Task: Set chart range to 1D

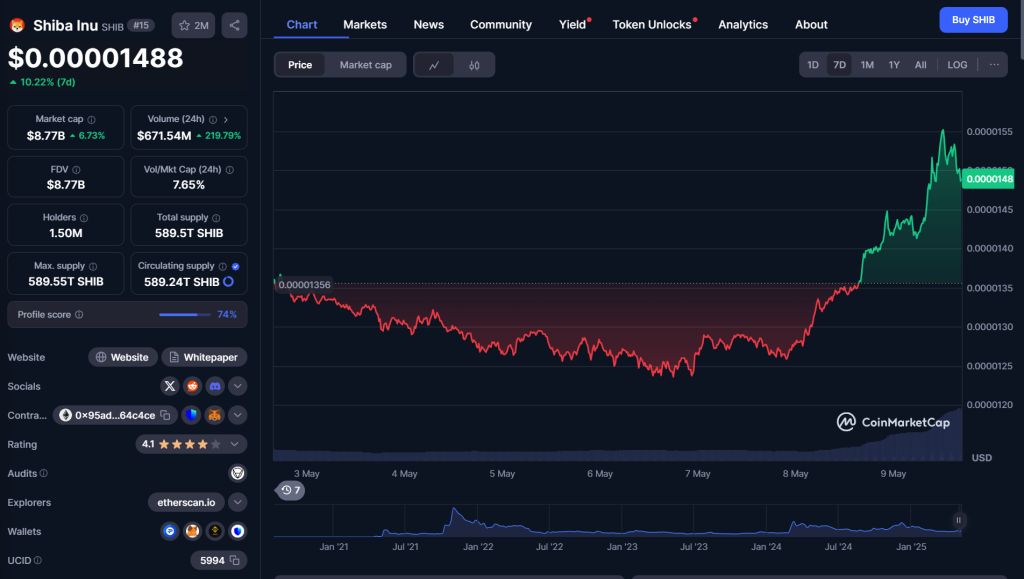Action: pos(813,65)
